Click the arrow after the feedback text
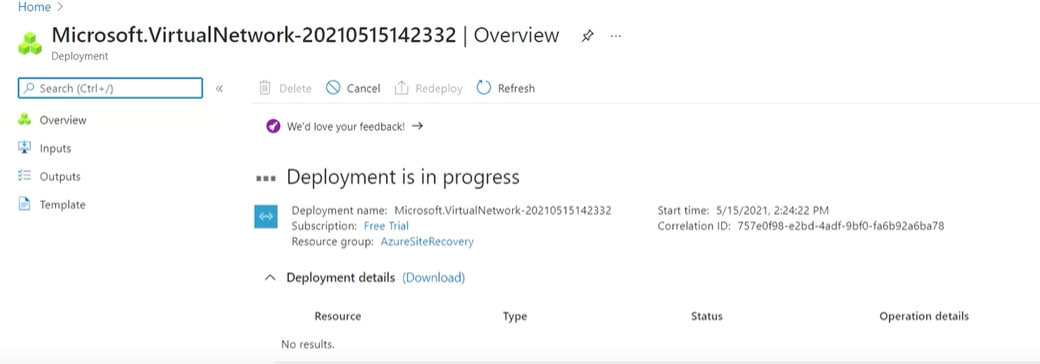This screenshot has height=364, width=1040. coord(417,125)
